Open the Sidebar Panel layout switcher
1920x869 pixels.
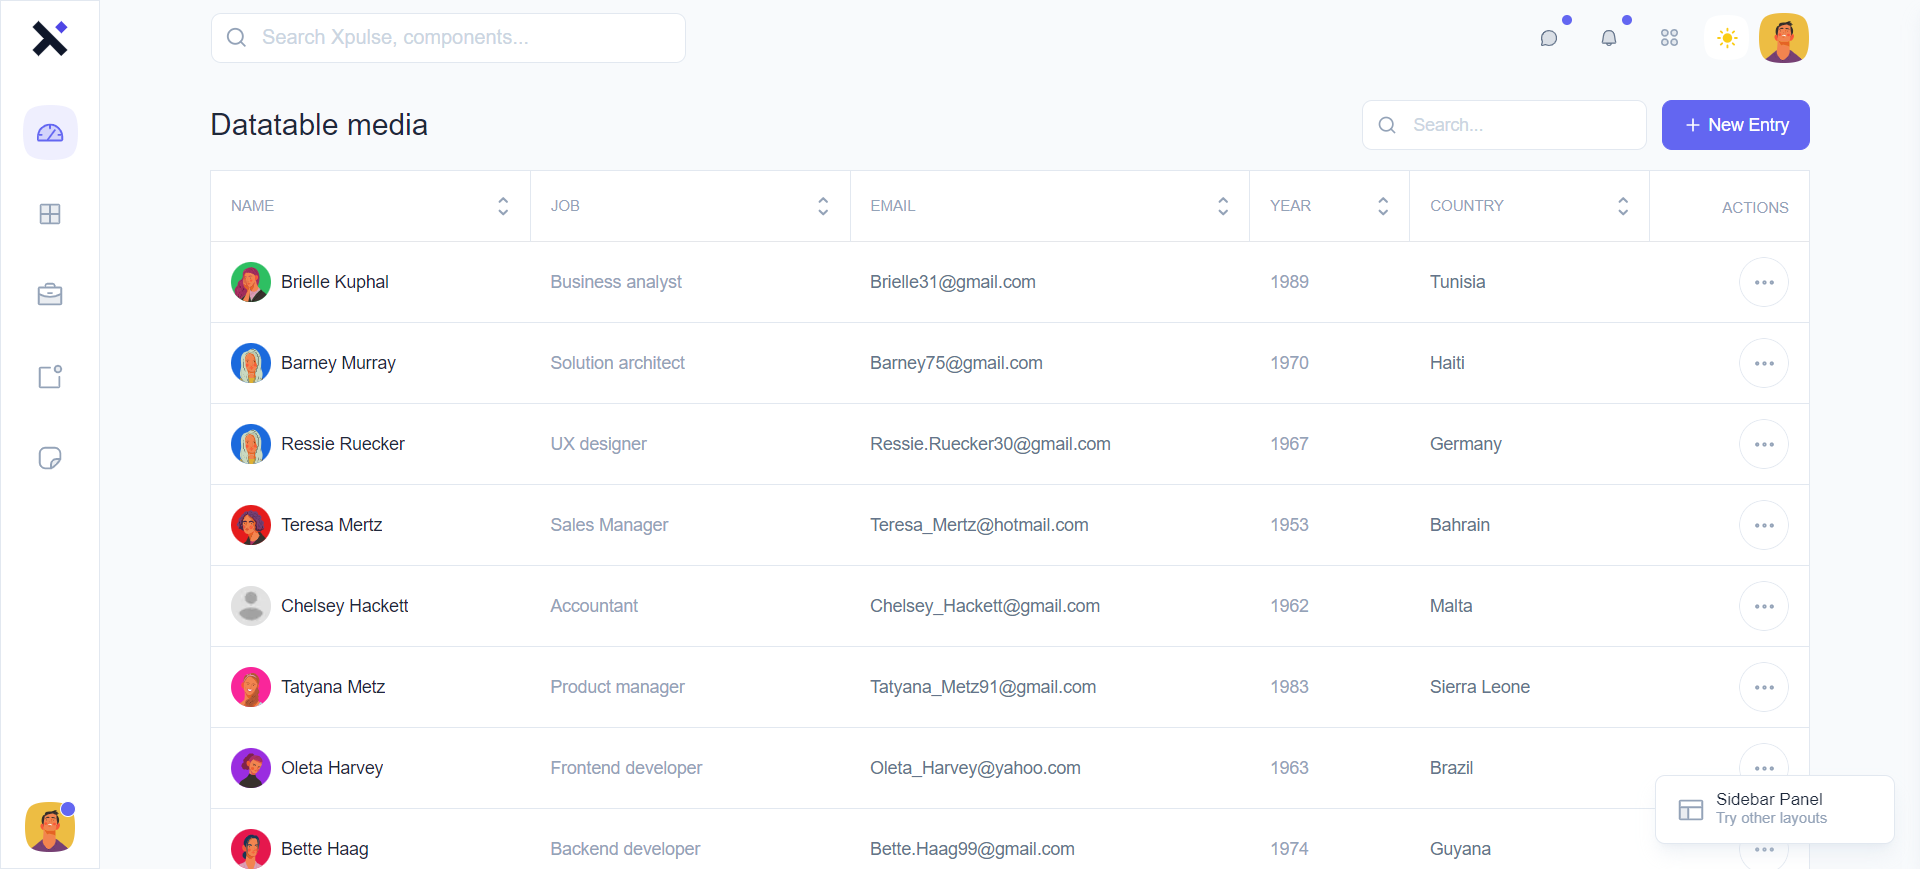[x=1774, y=809]
